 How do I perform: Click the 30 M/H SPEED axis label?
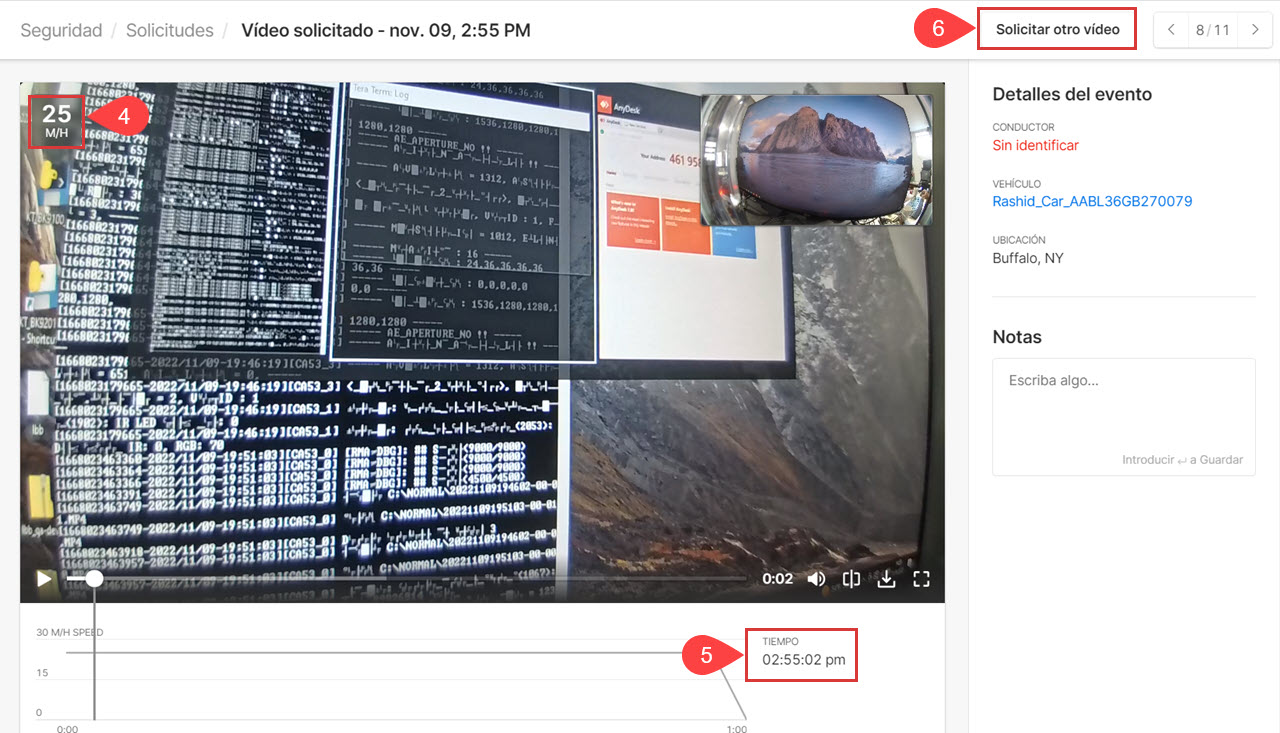click(70, 632)
